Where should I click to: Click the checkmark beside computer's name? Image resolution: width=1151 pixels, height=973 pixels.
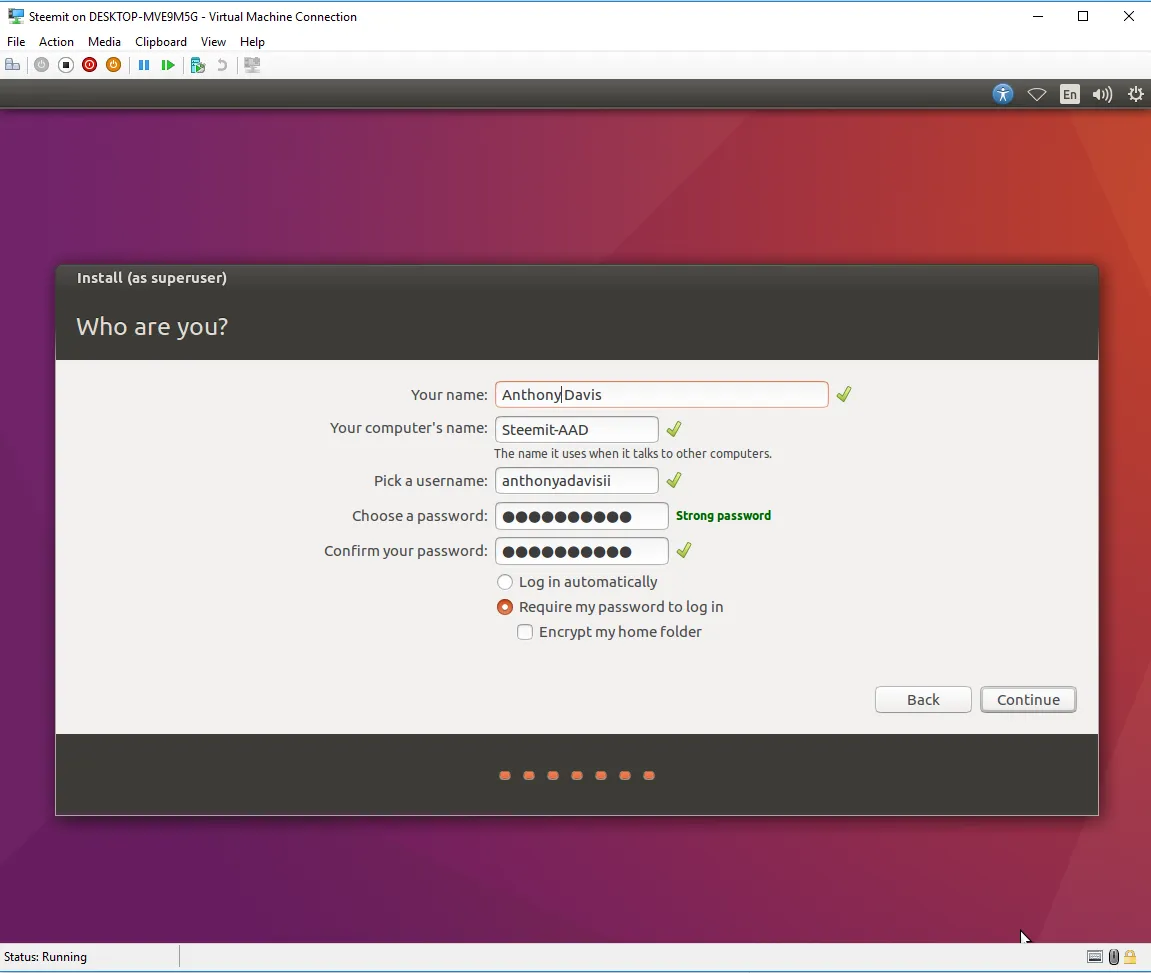[x=674, y=429]
